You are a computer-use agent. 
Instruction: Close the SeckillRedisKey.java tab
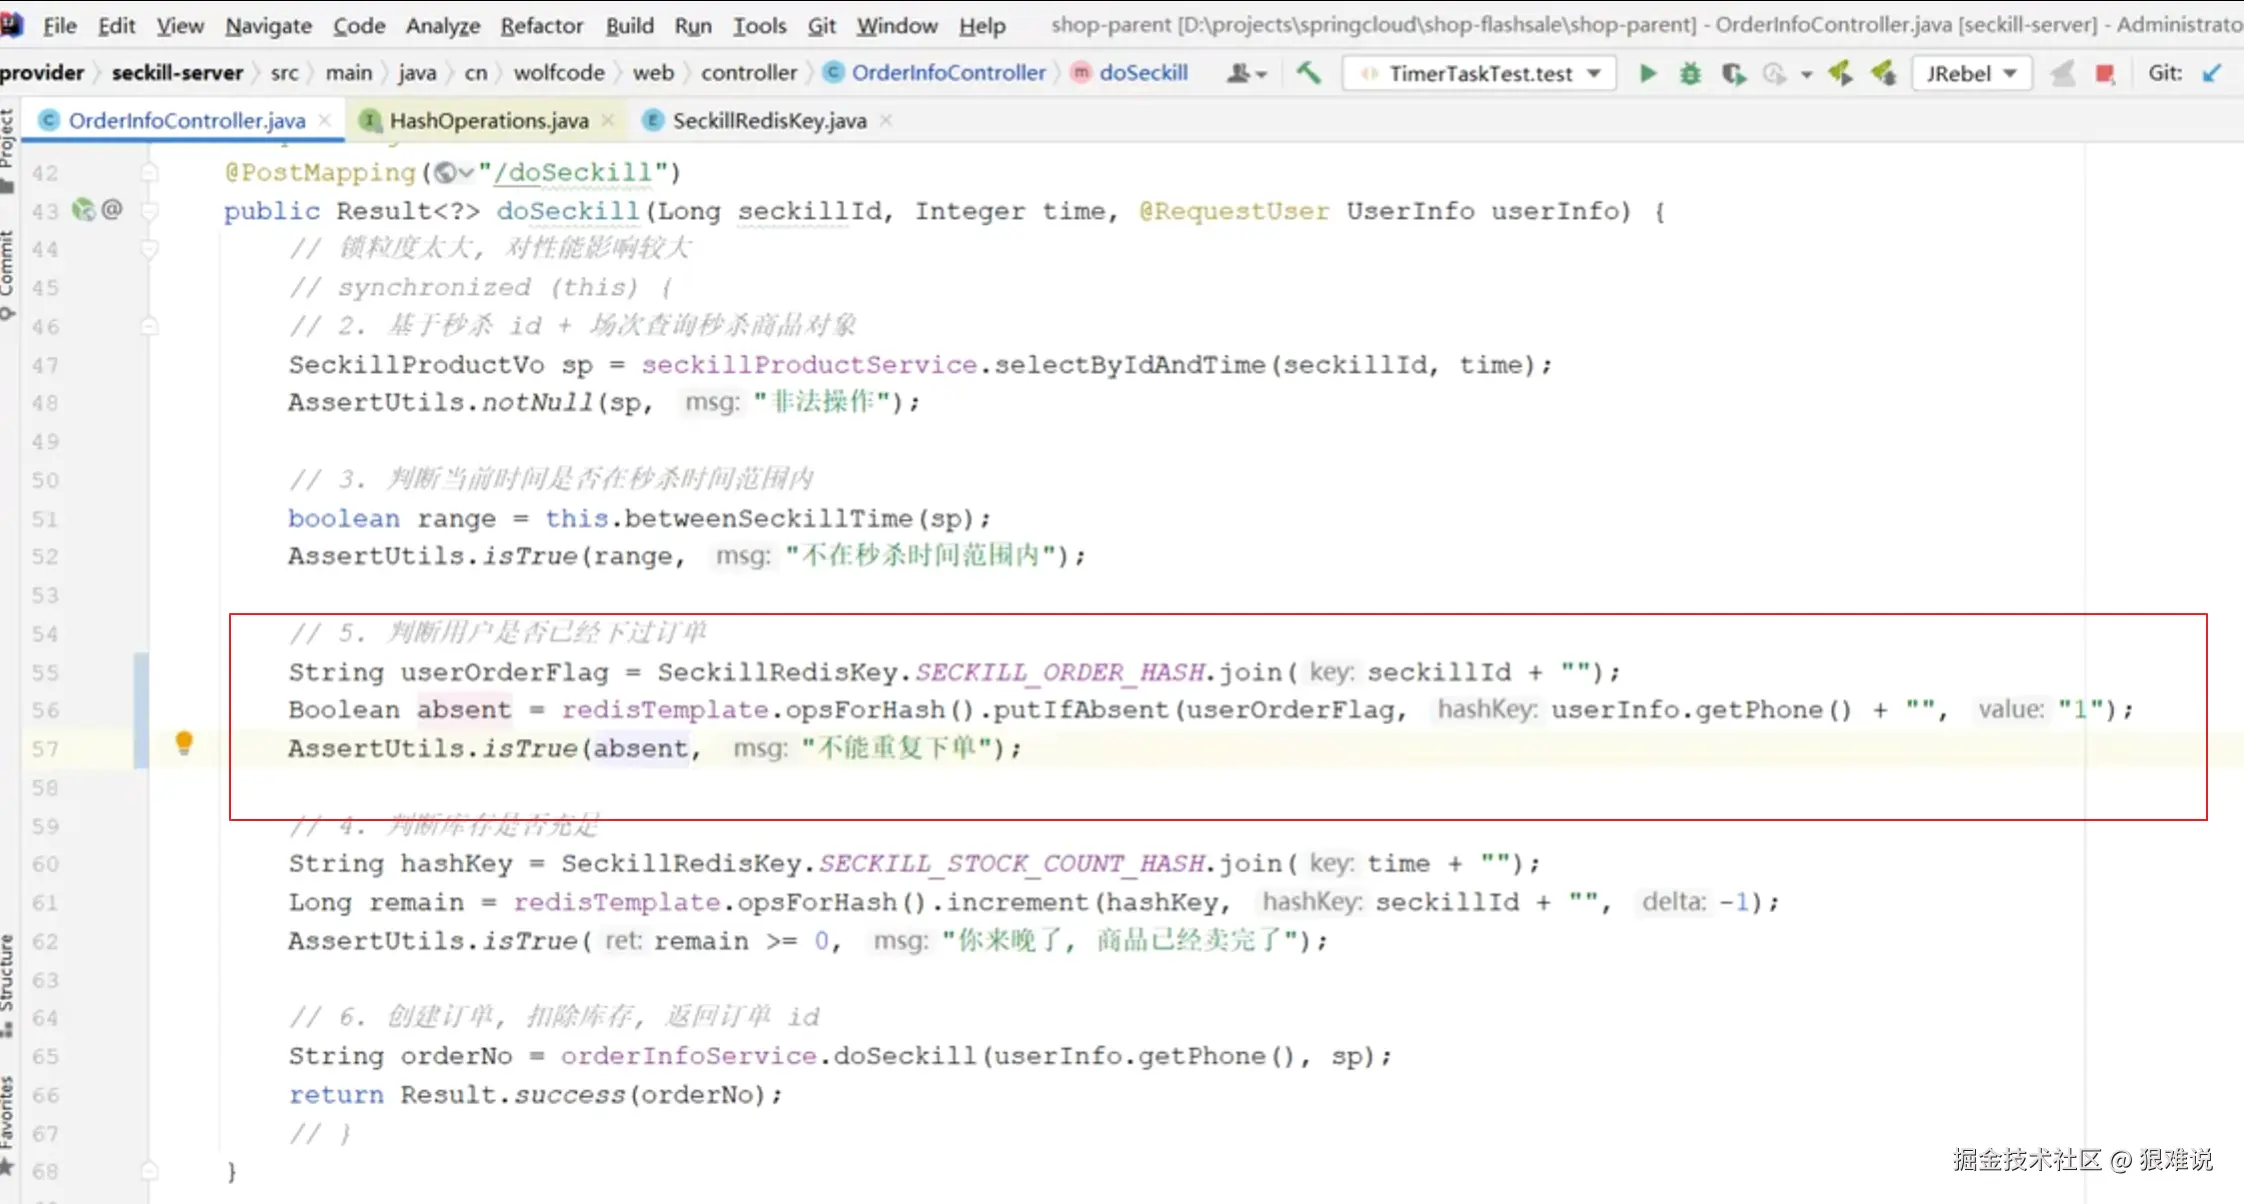(886, 120)
